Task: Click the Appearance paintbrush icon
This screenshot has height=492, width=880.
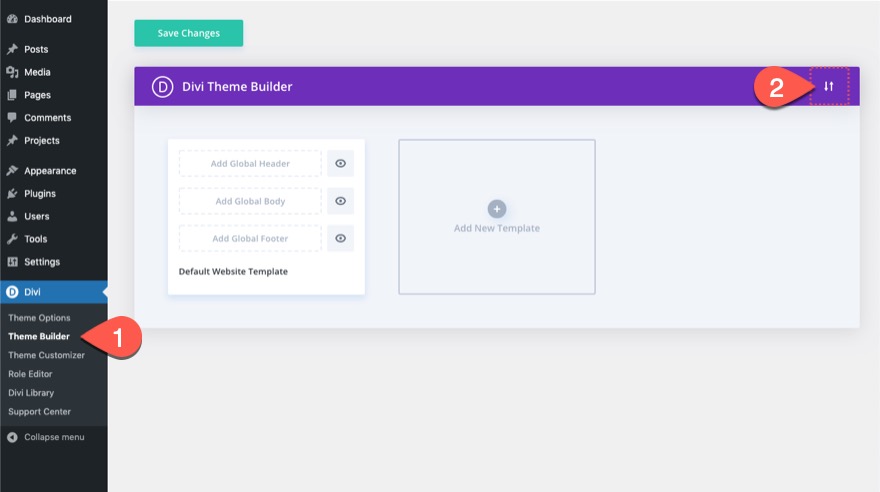Action: pos(12,171)
